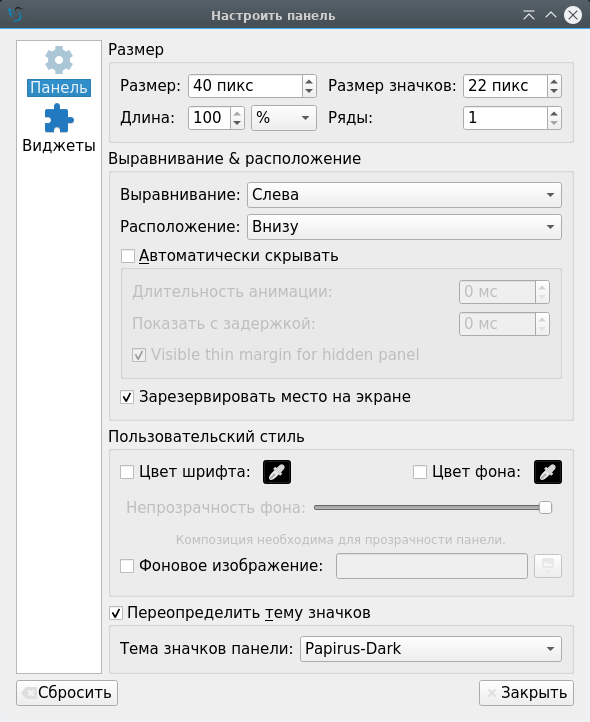Open the Панель settings gear icon
This screenshot has width=590, height=722.
(x=58, y=60)
